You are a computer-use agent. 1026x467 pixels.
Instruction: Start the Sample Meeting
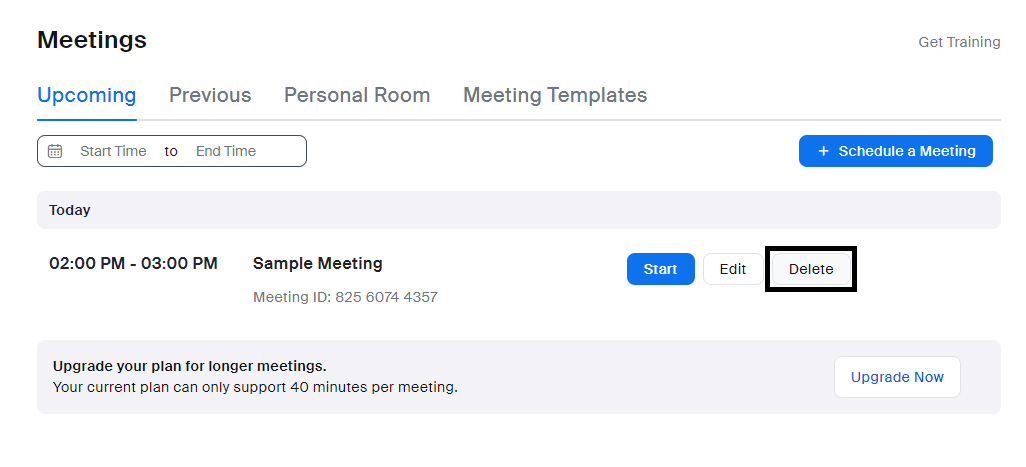(660, 269)
